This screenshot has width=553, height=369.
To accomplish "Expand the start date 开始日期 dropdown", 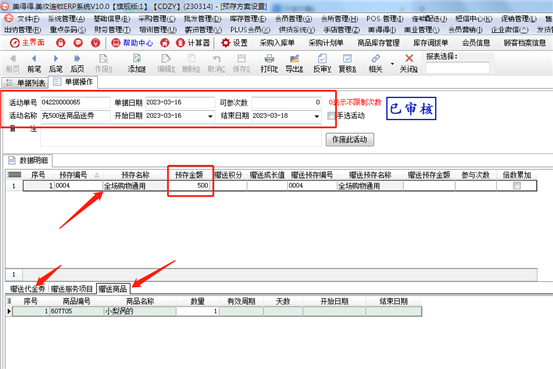I will (x=210, y=116).
